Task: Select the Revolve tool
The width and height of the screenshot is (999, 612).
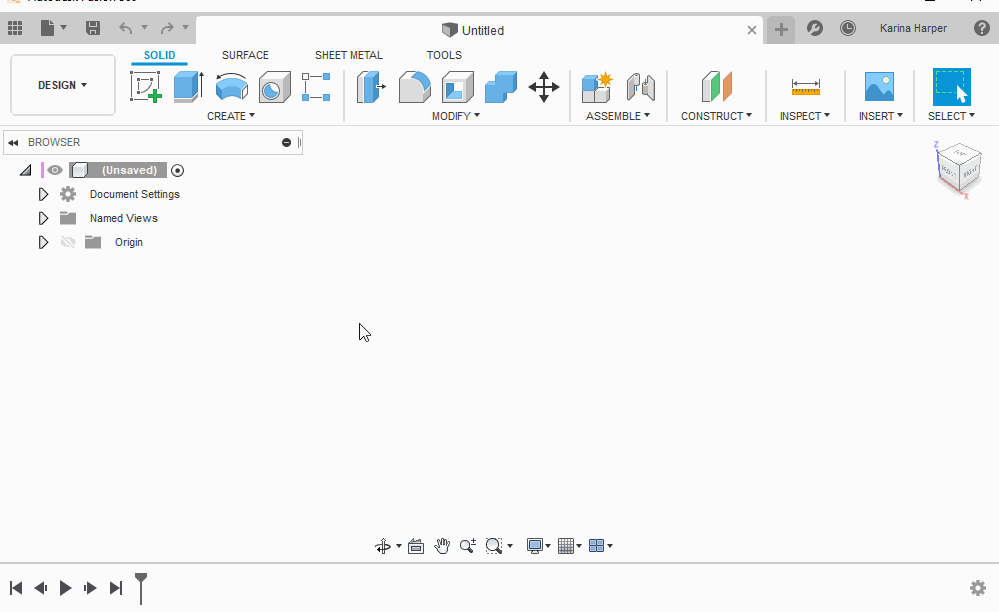Action: pyautogui.click(x=231, y=87)
